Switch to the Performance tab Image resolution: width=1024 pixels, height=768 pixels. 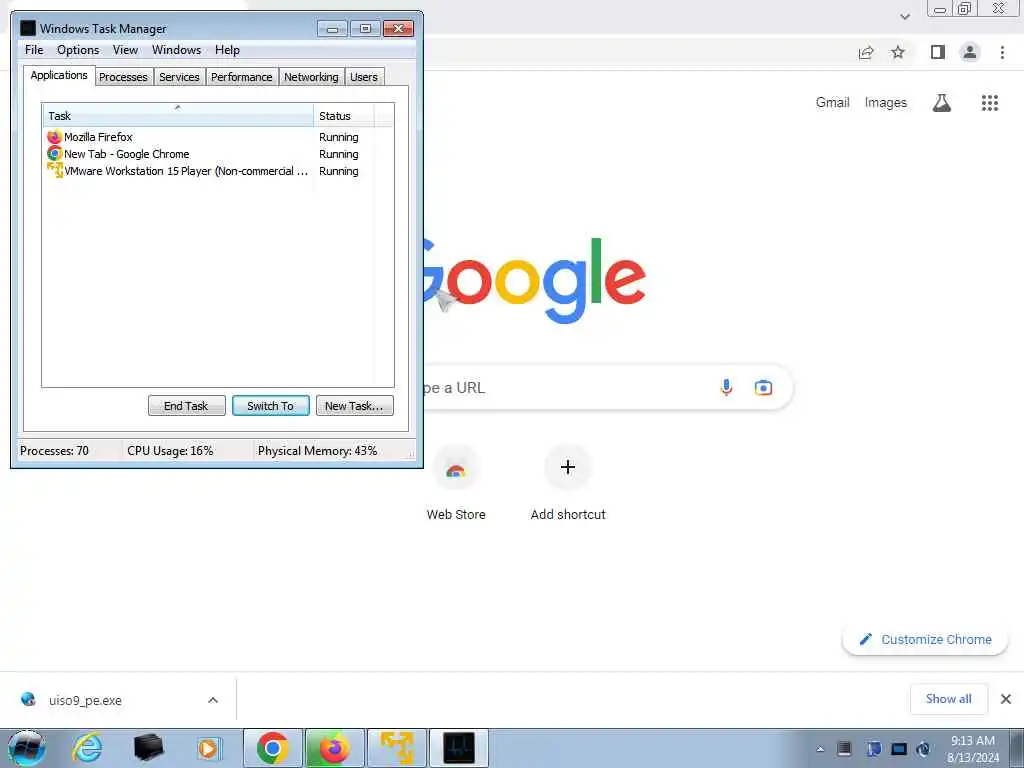242,77
